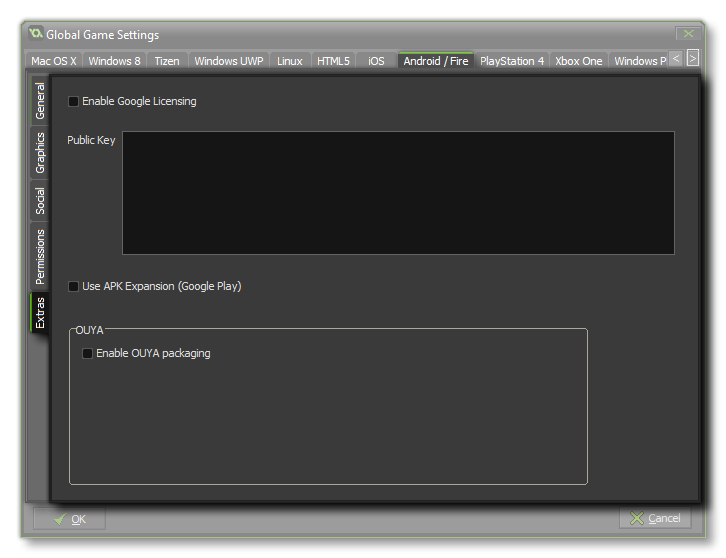
Task: Switch to the Mac OS X tab
Action: [x=54, y=61]
